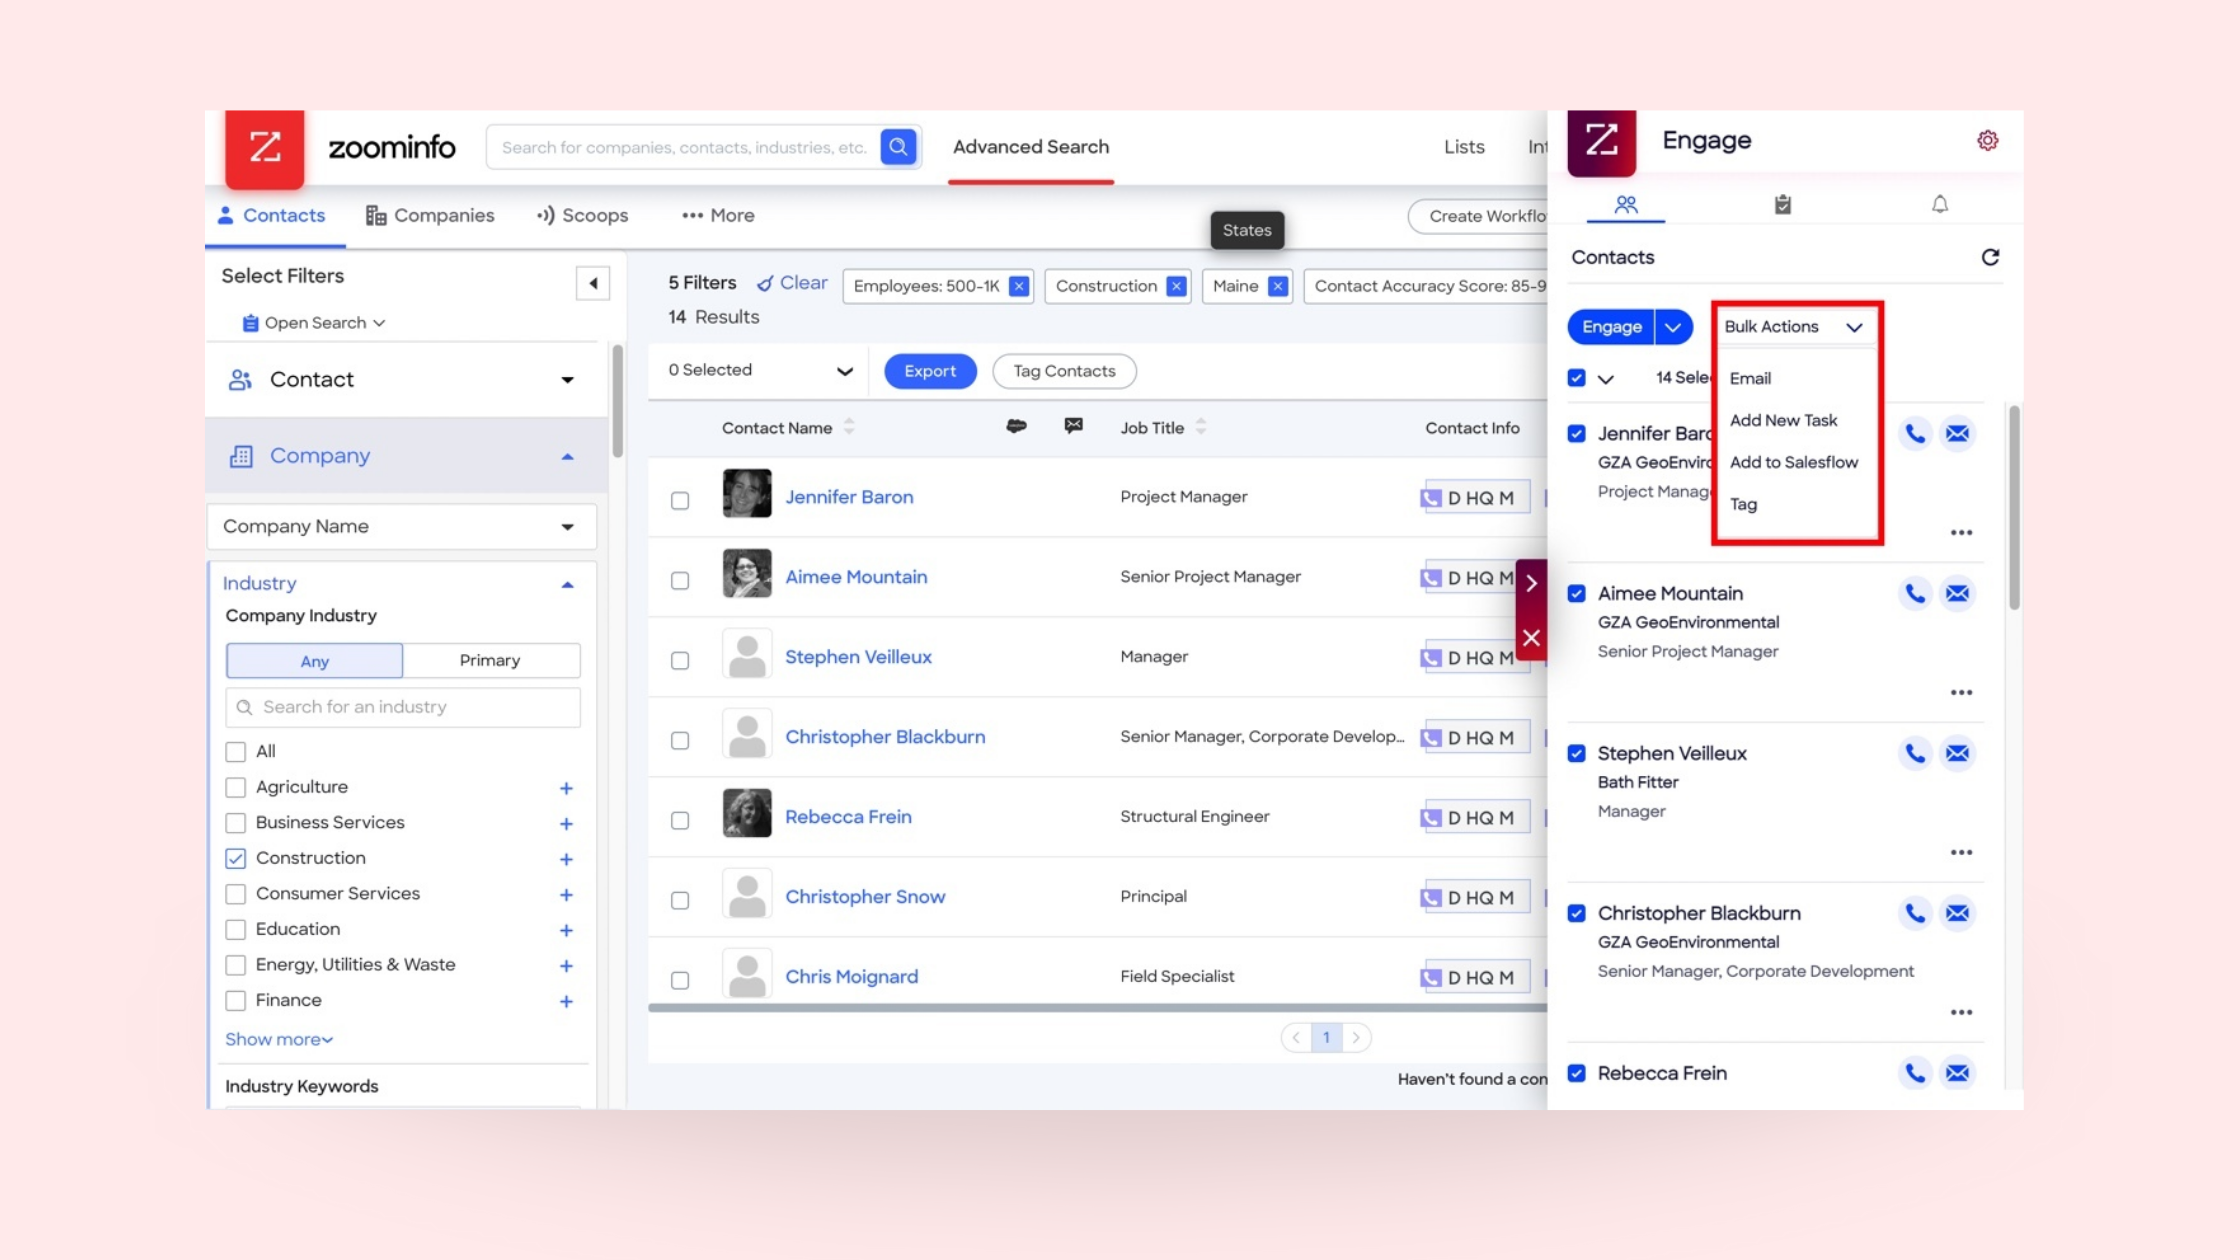
Task: Check the All industries checkbox
Action: pos(235,752)
